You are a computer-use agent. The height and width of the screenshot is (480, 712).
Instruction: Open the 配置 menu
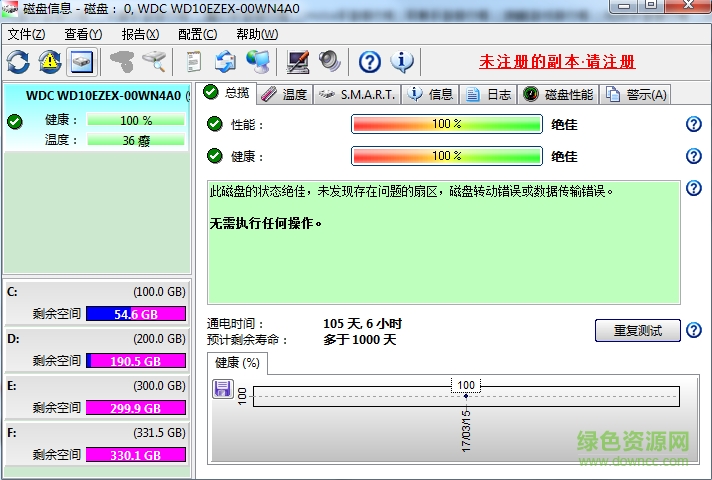coord(196,33)
